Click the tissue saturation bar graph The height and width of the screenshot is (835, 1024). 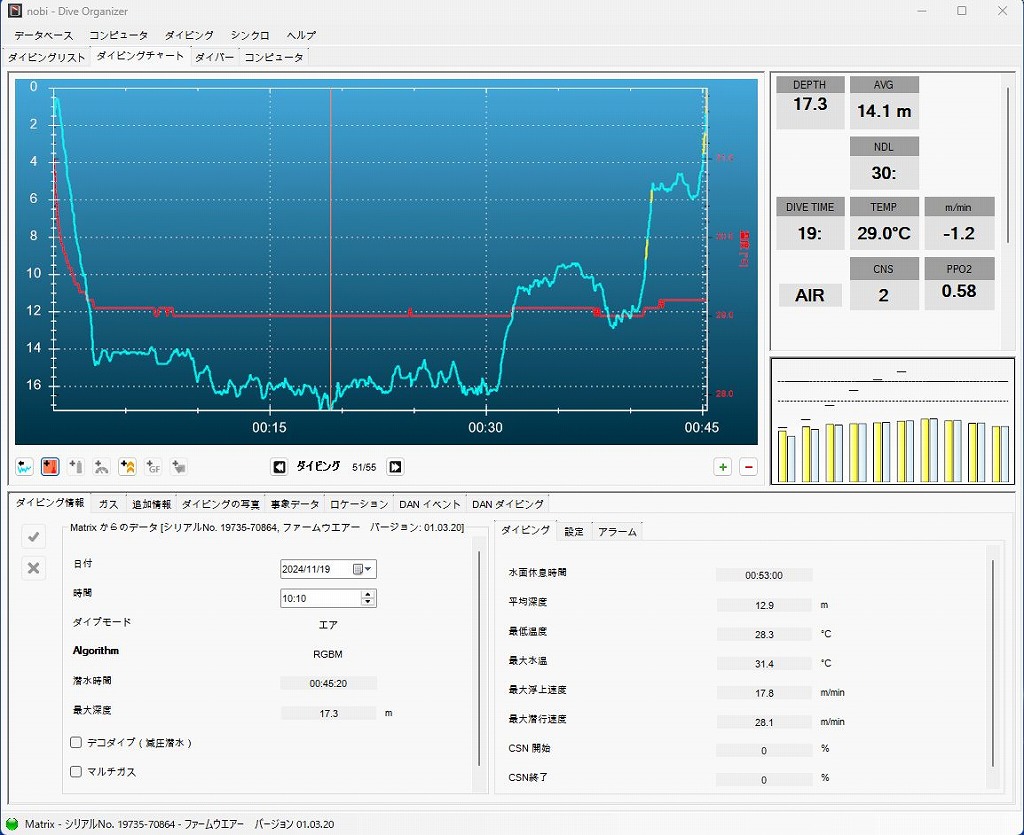(893, 422)
